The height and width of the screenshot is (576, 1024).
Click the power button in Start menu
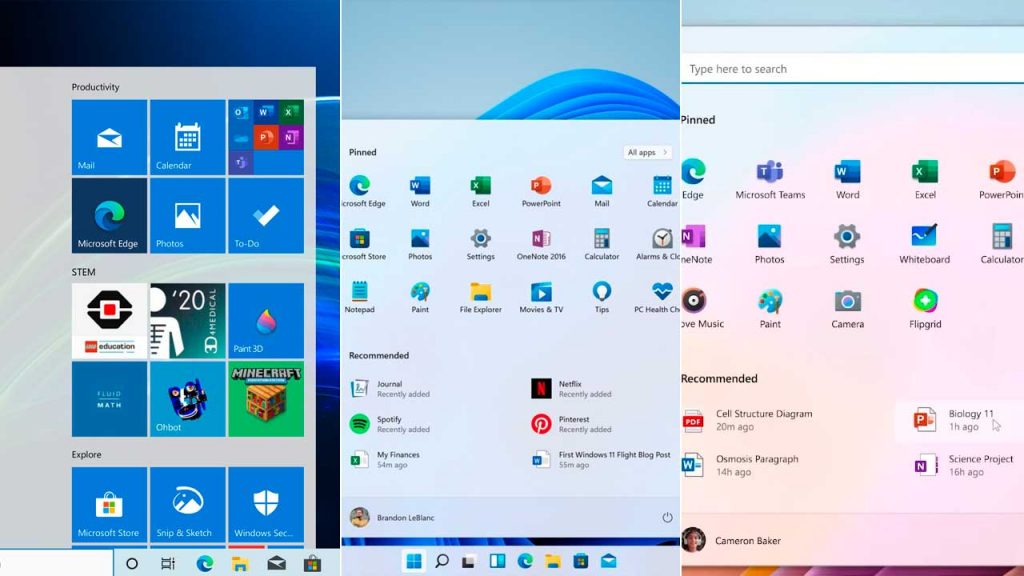point(667,517)
